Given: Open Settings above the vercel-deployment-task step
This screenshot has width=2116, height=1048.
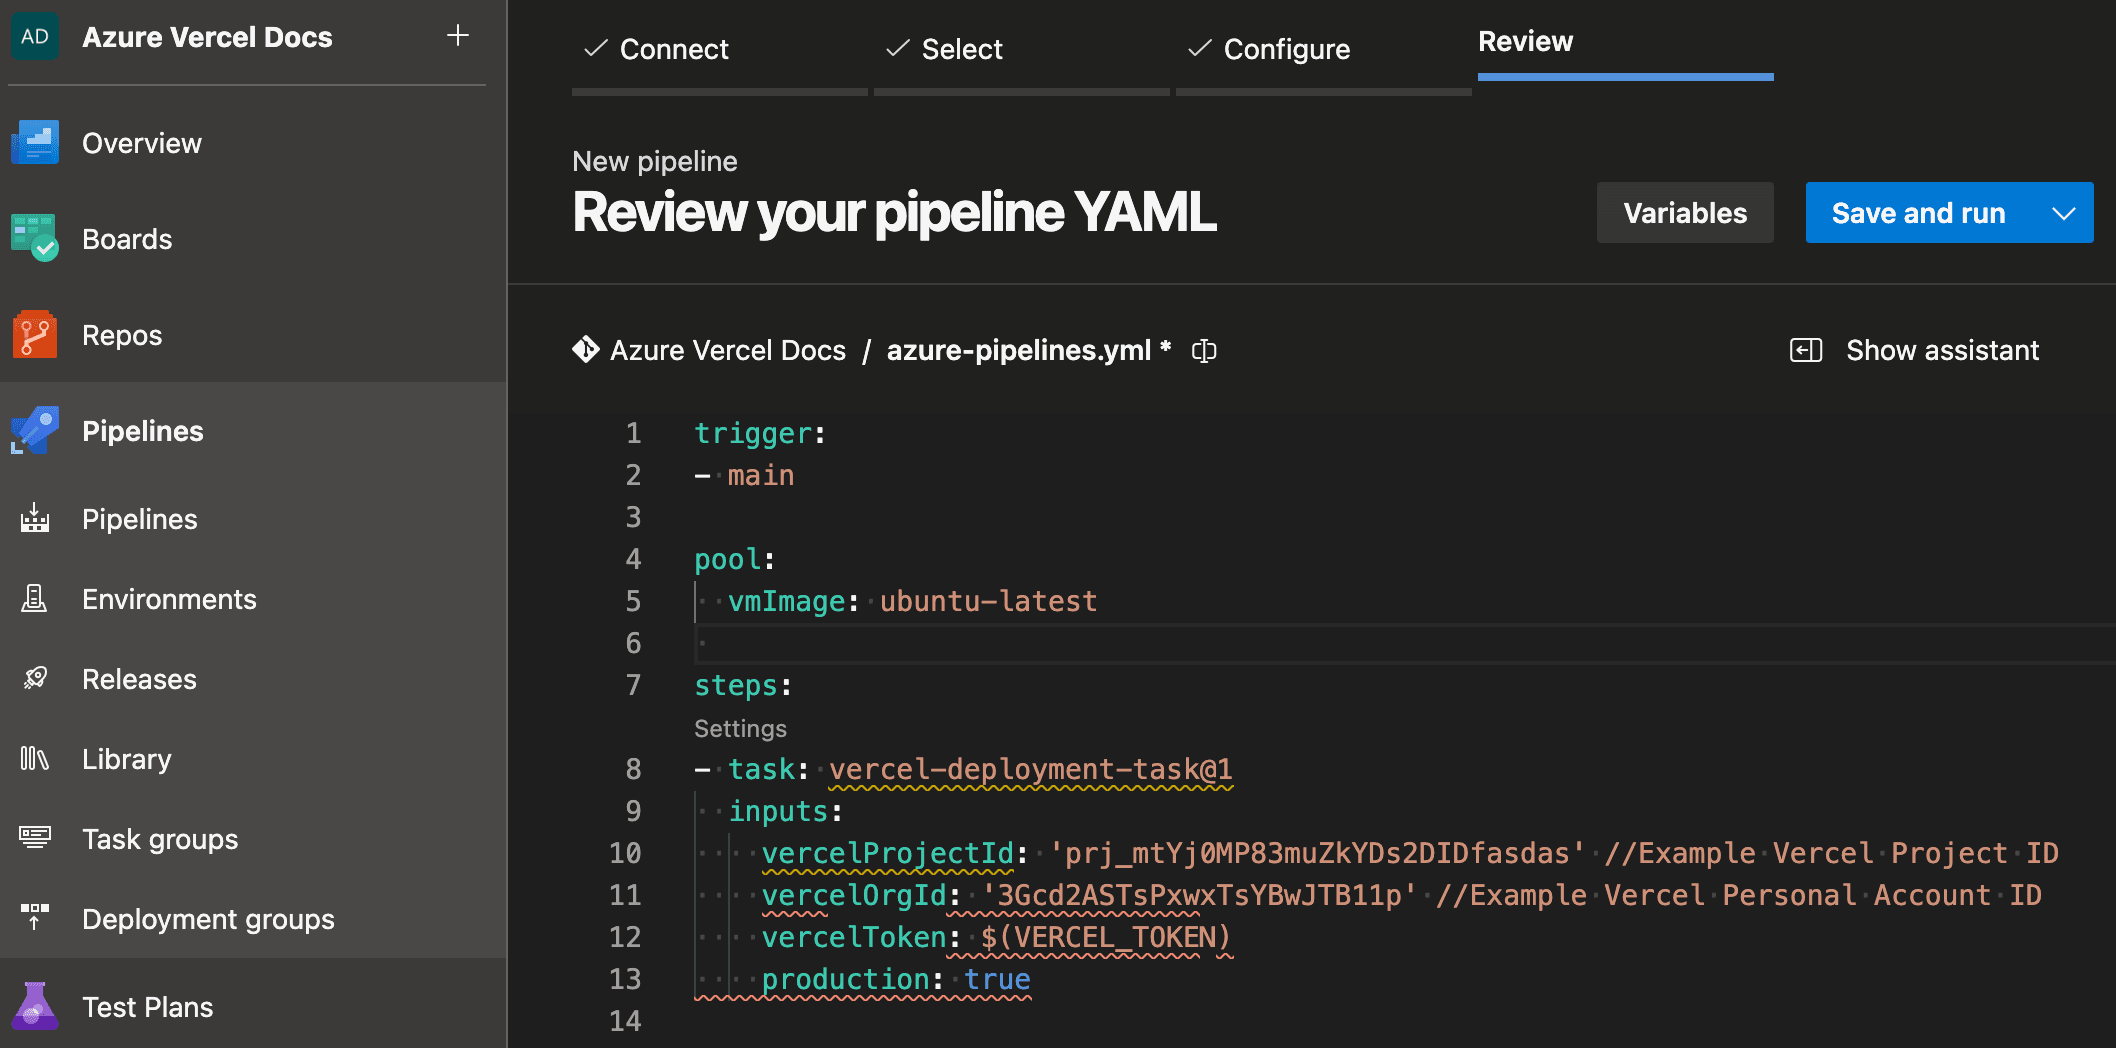Looking at the screenshot, I should pyautogui.click(x=740, y=728).
